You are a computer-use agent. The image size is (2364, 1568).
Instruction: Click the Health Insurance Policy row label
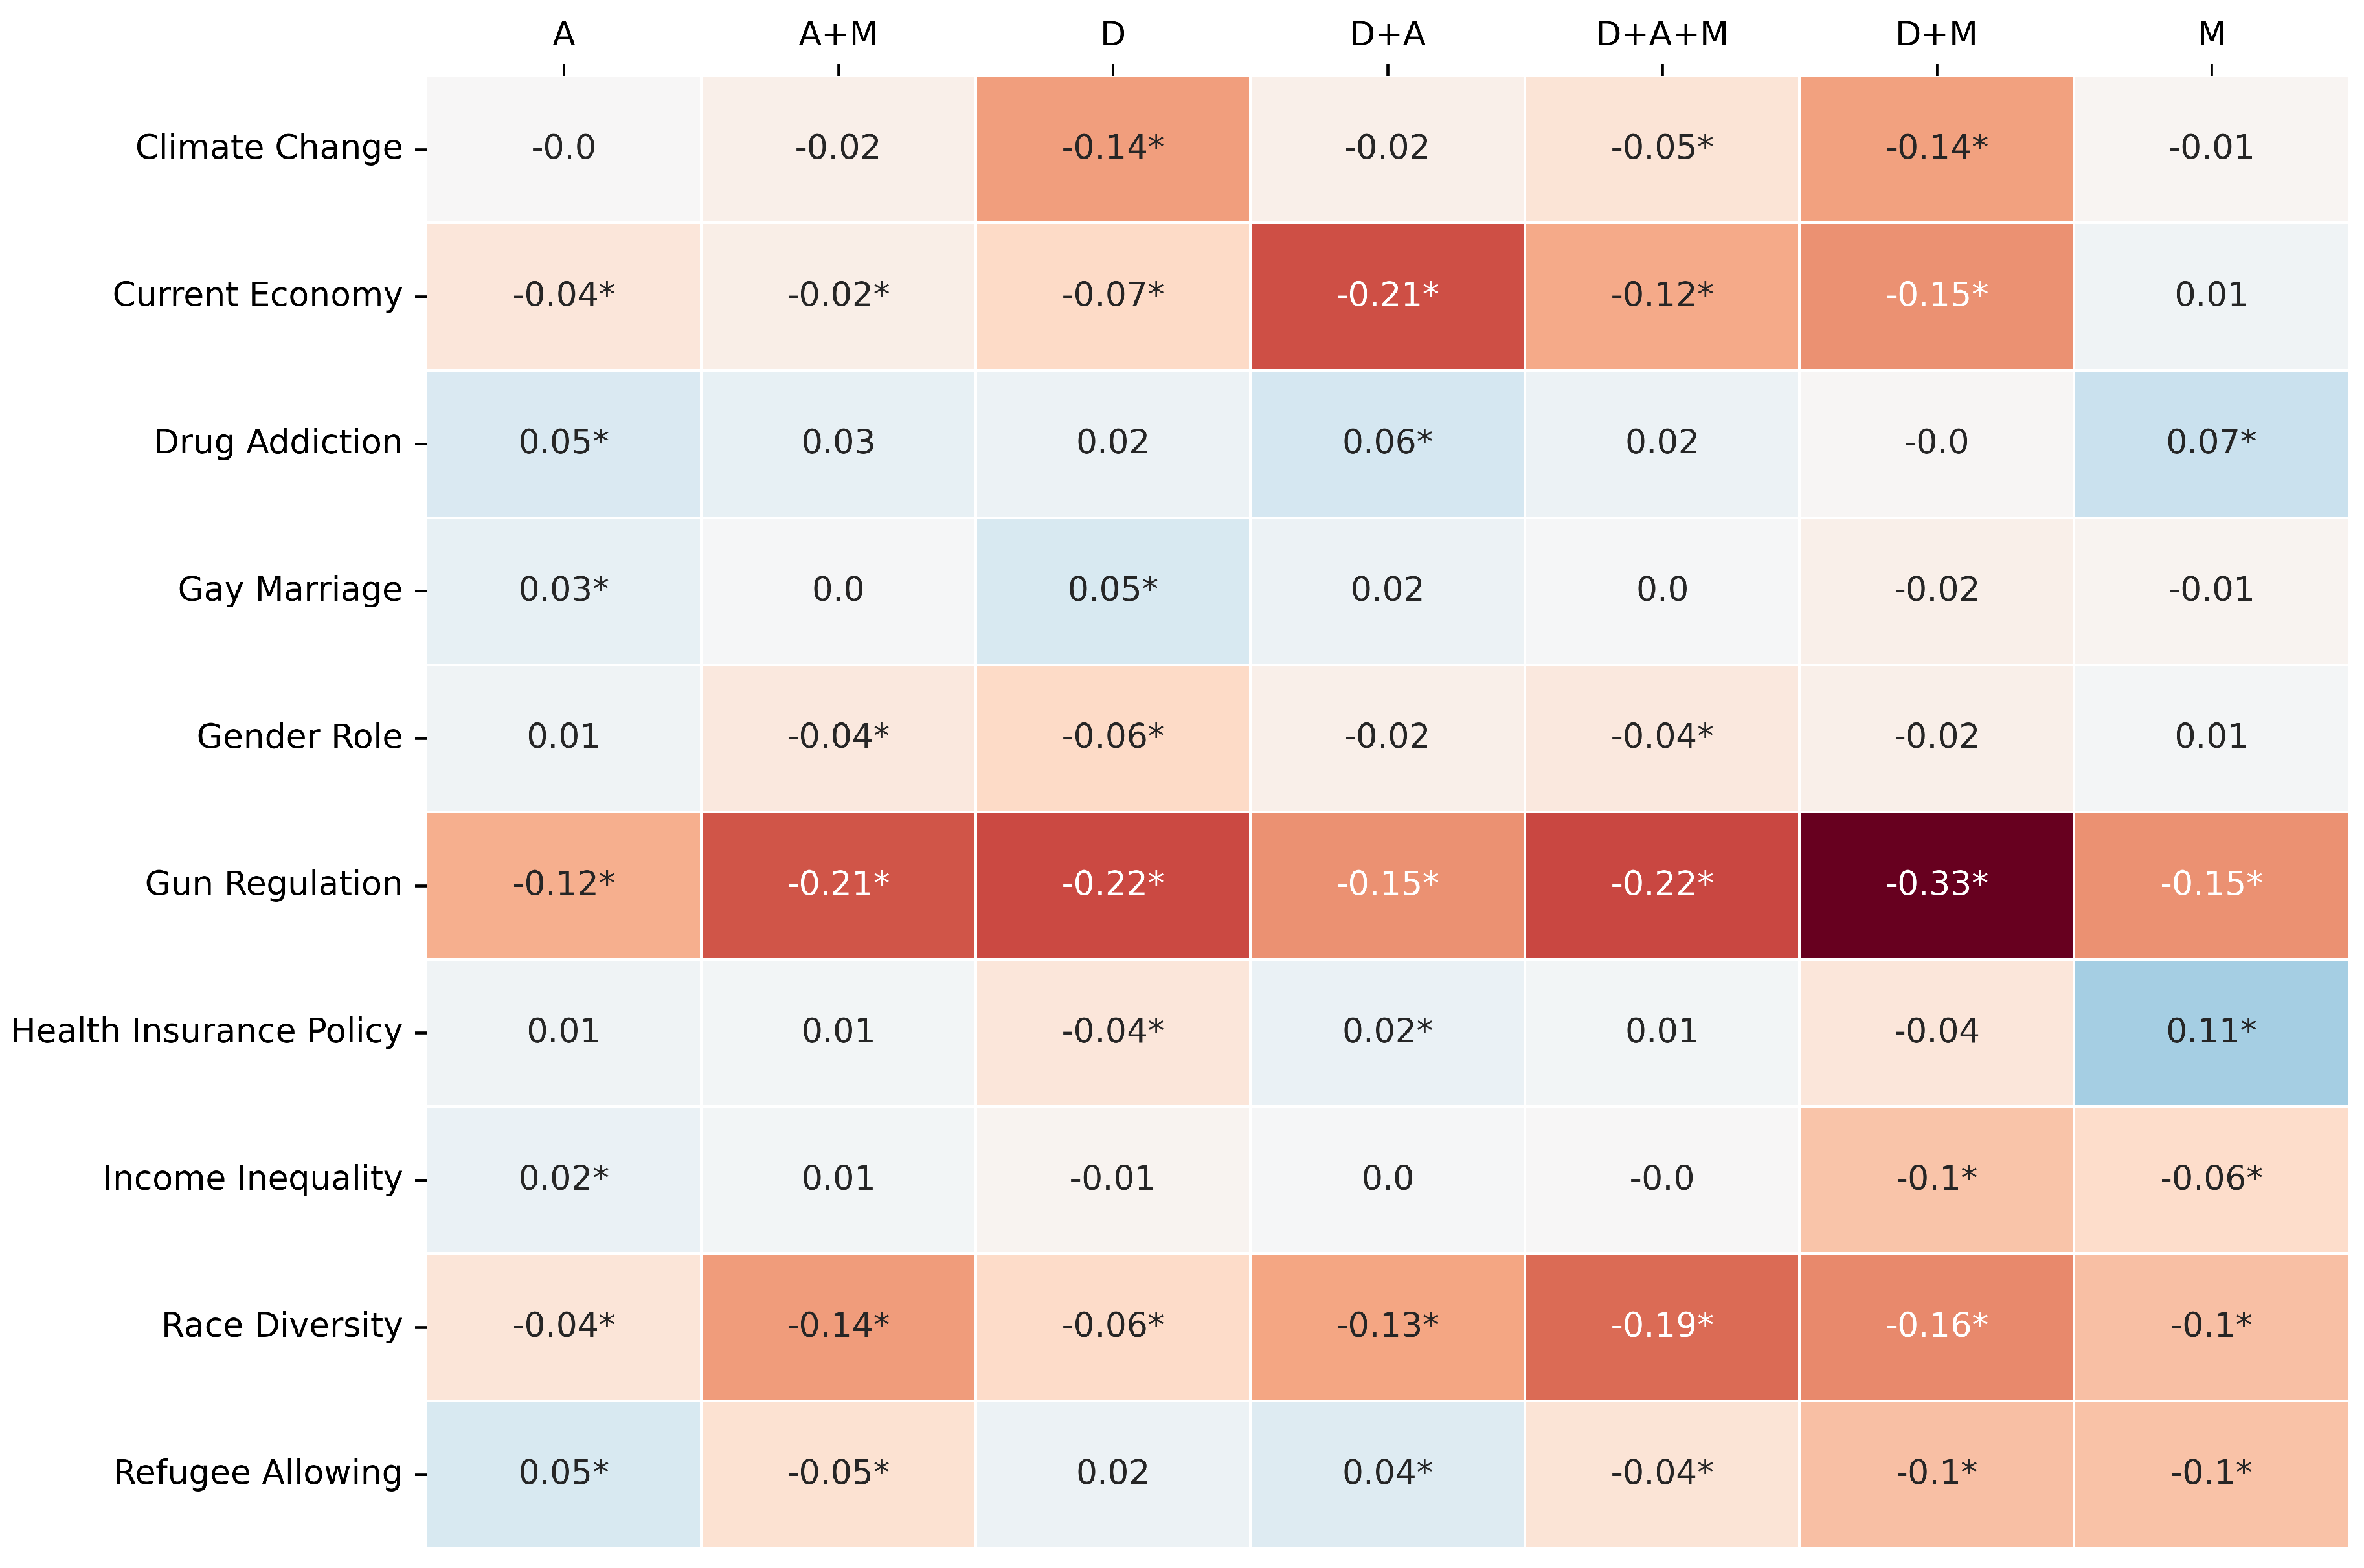click(206, 1031)
